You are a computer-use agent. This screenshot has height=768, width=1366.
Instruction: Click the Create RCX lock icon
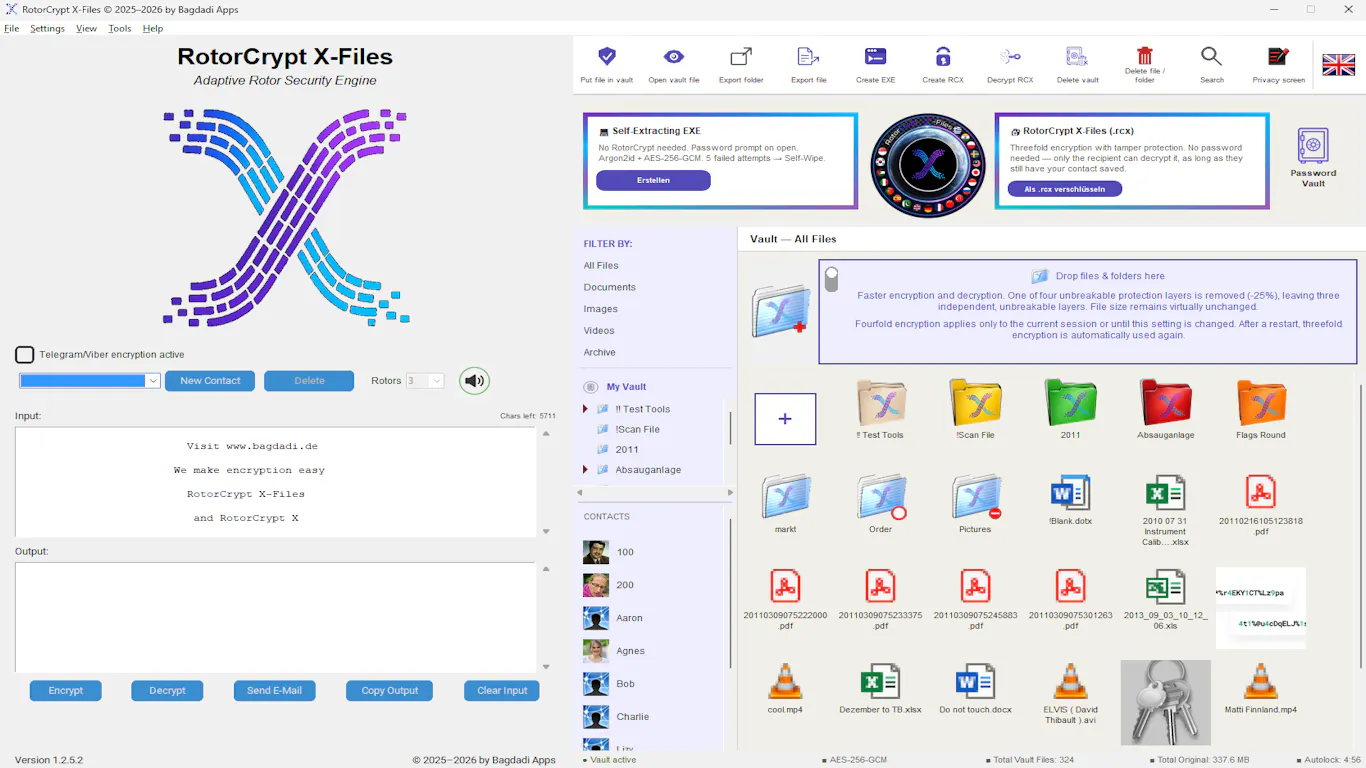click(943, 57)
